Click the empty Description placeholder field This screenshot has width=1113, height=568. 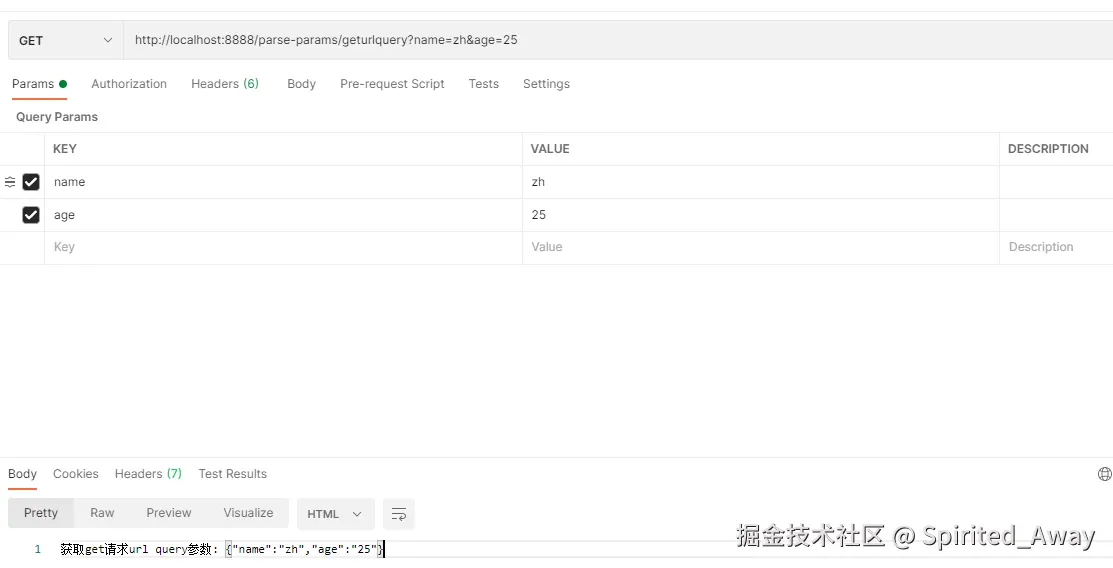tap(1056, 247)
